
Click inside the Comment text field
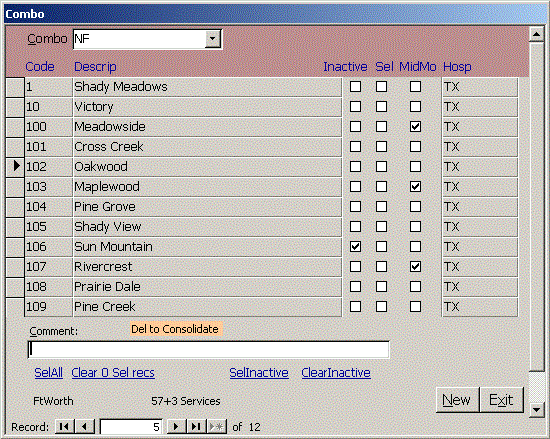coord(208,350)
